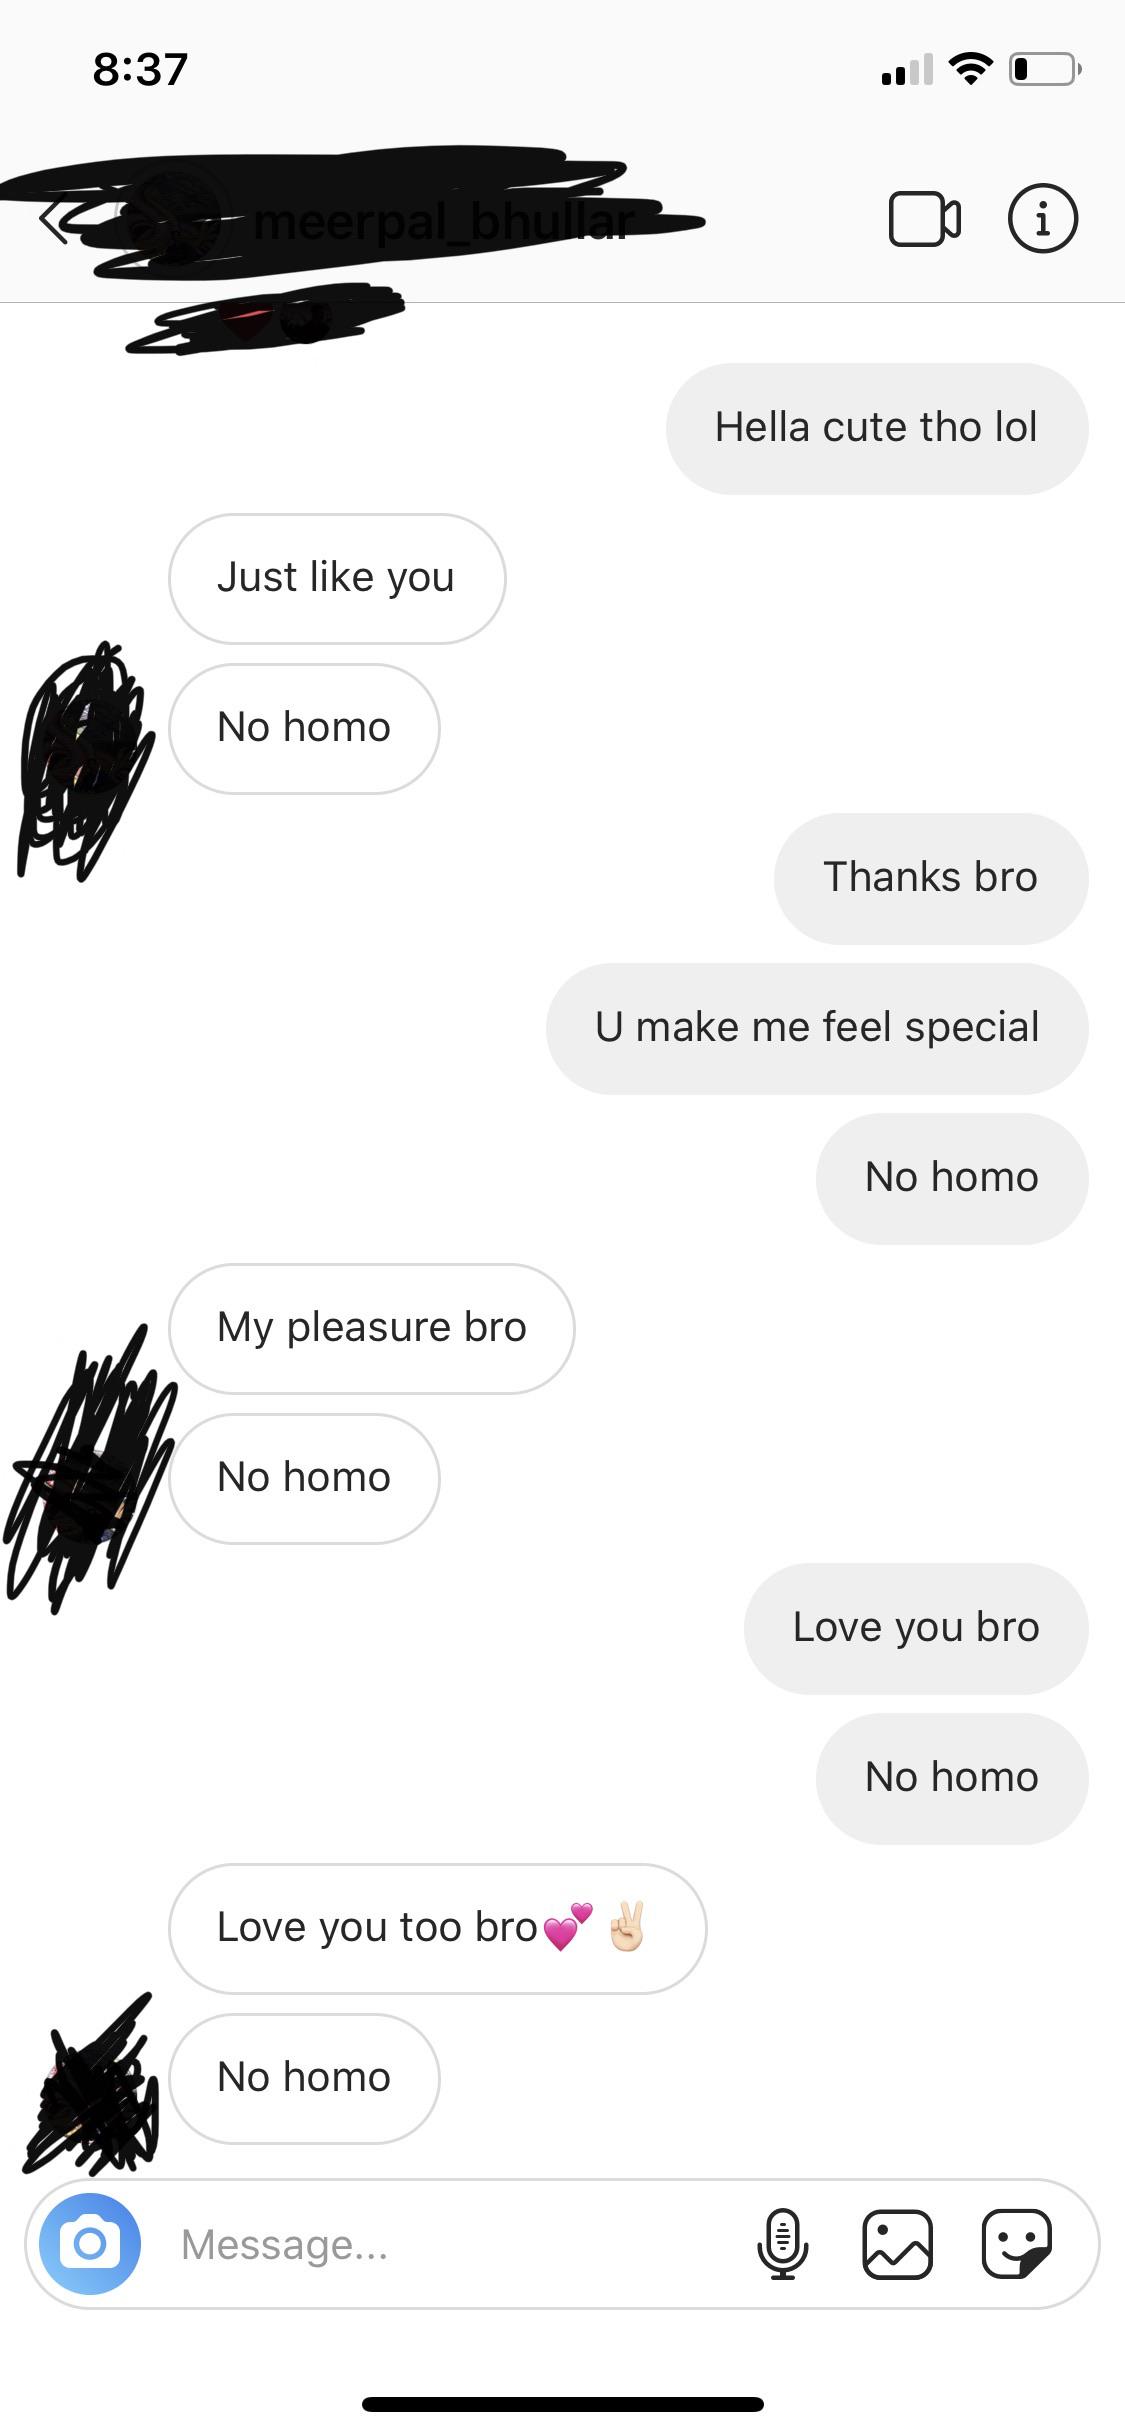Open conversation info details icon
1125x2436 pixels.
pyautogui.click(x=1042, y=218)
